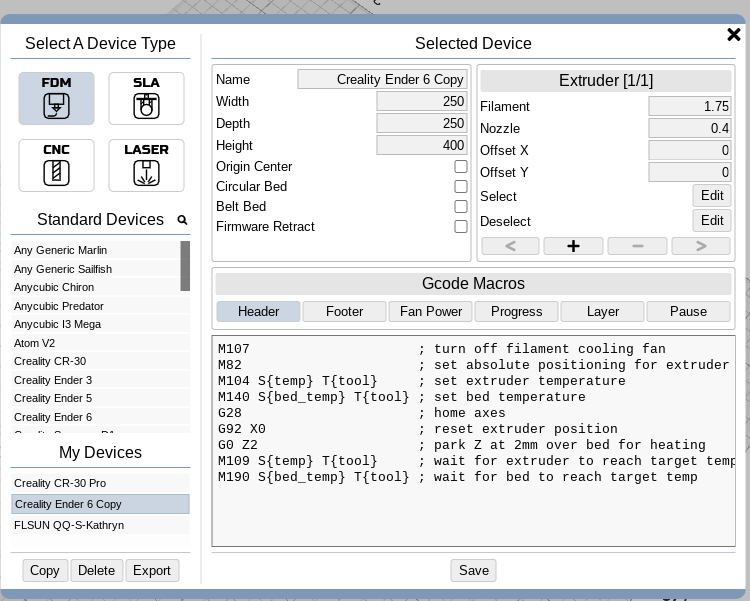The image size is (750, 601).
Task: Select Any Generic Marlin device
Action: click(96, 250)
